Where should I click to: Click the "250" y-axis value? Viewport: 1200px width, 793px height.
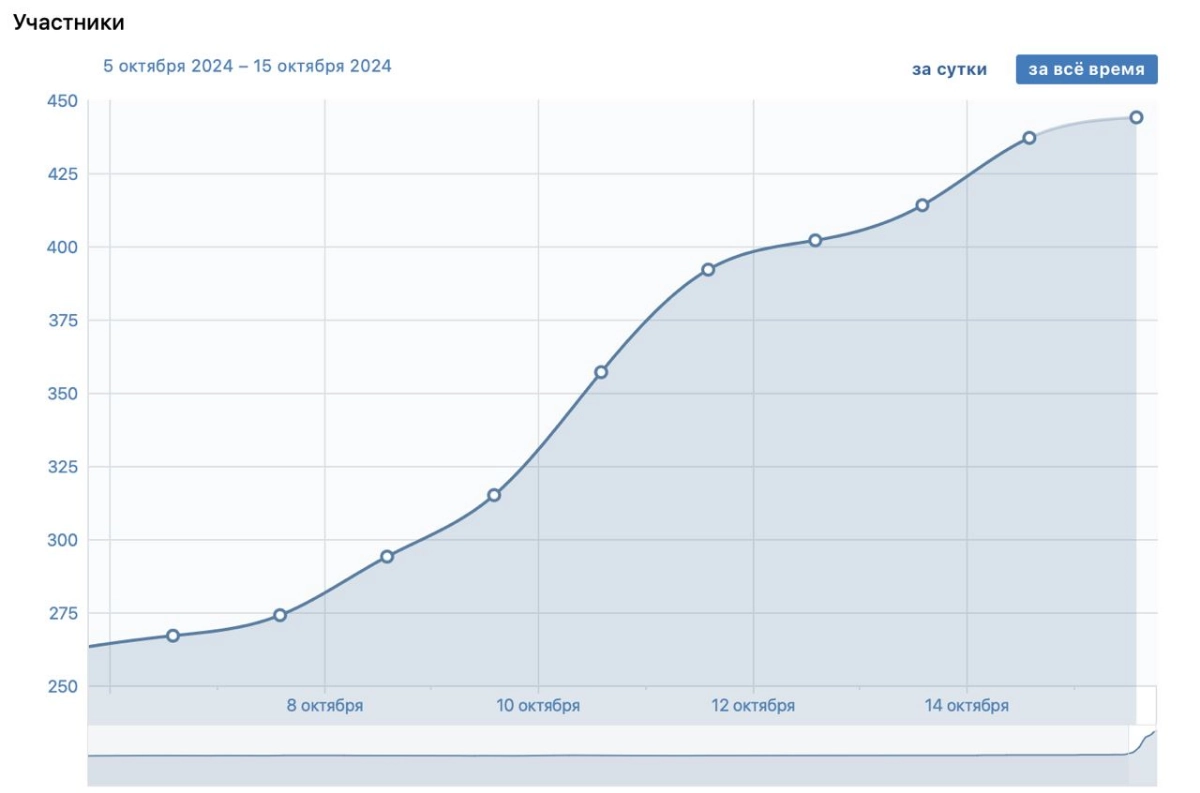point(62,686)
